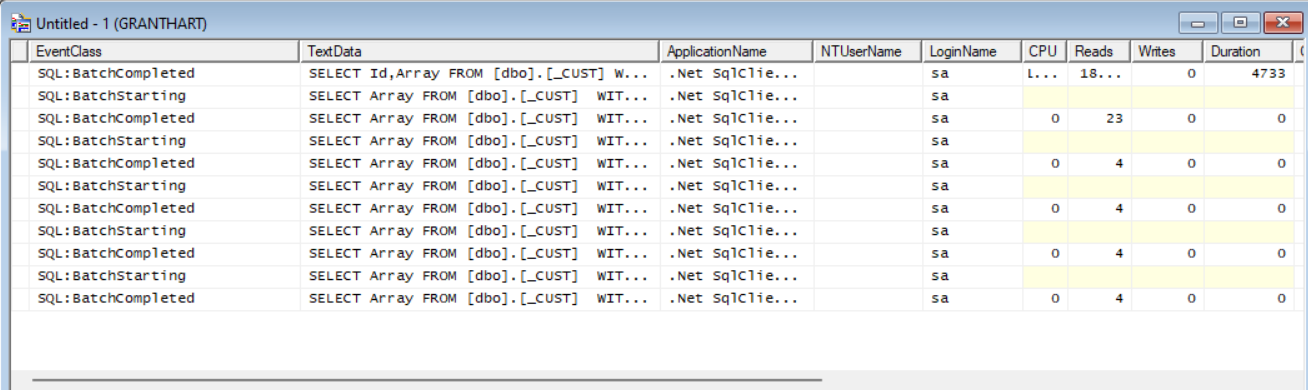1308x390 pixels.
Task: Click the CPU column header
Action: tap(1044, 51)
